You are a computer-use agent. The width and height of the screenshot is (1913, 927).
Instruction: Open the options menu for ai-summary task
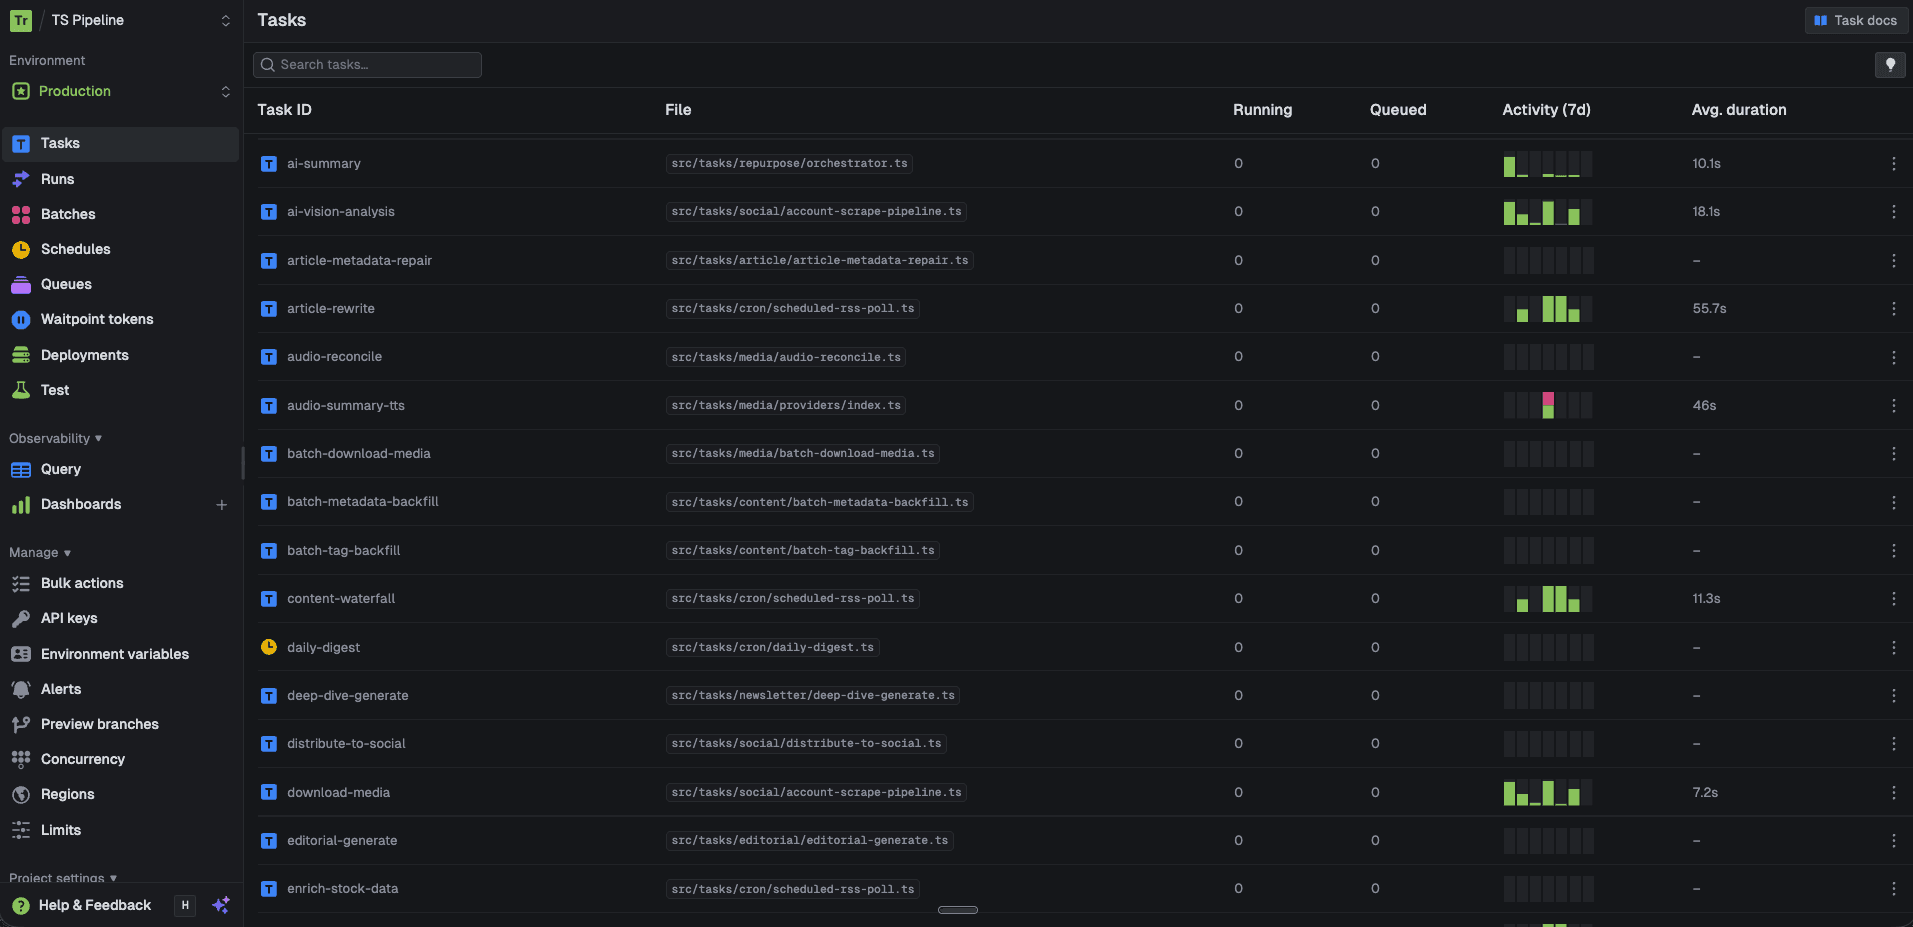pos(1893,163)
